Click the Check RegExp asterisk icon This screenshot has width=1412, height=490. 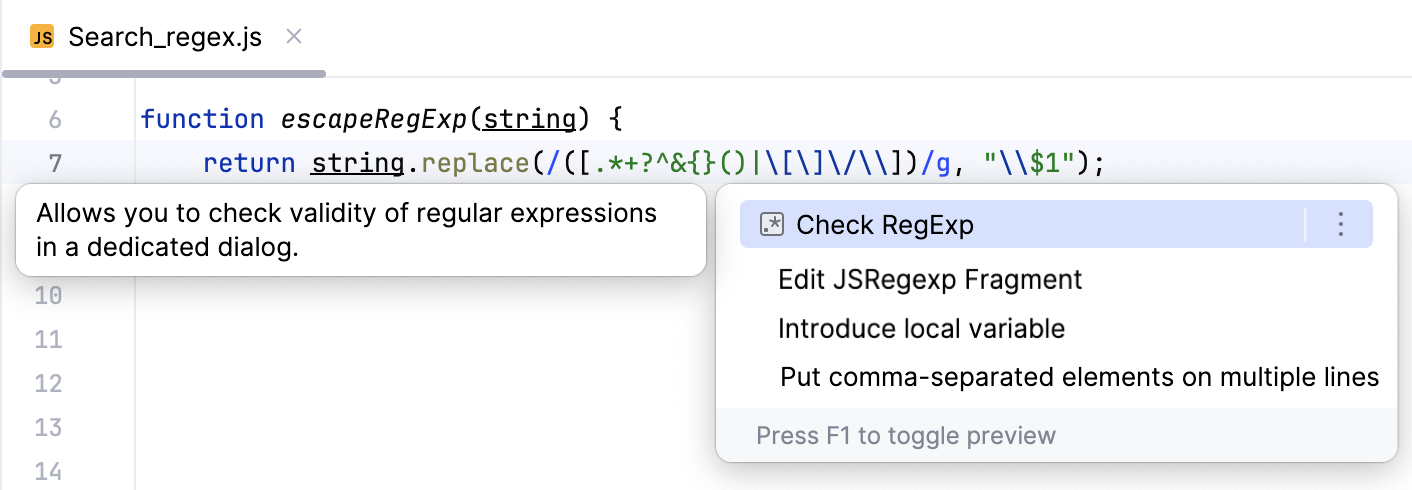[x=772, y=225]
